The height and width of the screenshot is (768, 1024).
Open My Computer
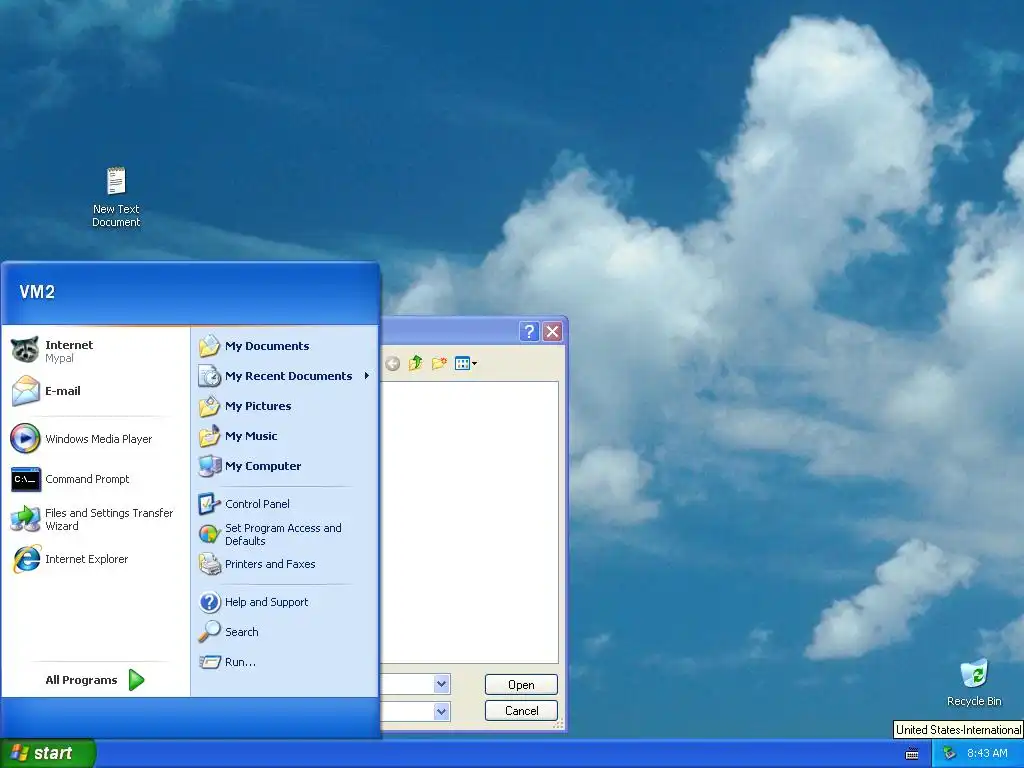click(284, 466)
